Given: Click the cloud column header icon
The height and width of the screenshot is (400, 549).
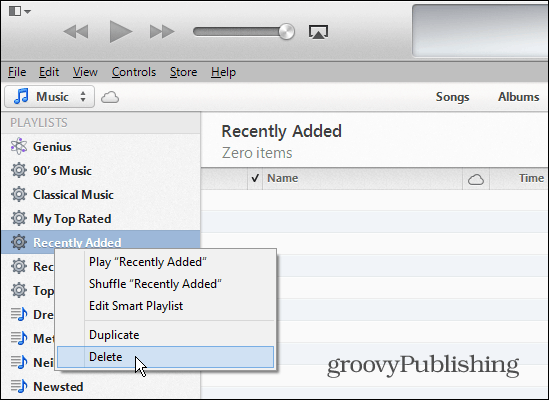Looking at the screenshot, I should click(476, 180).
